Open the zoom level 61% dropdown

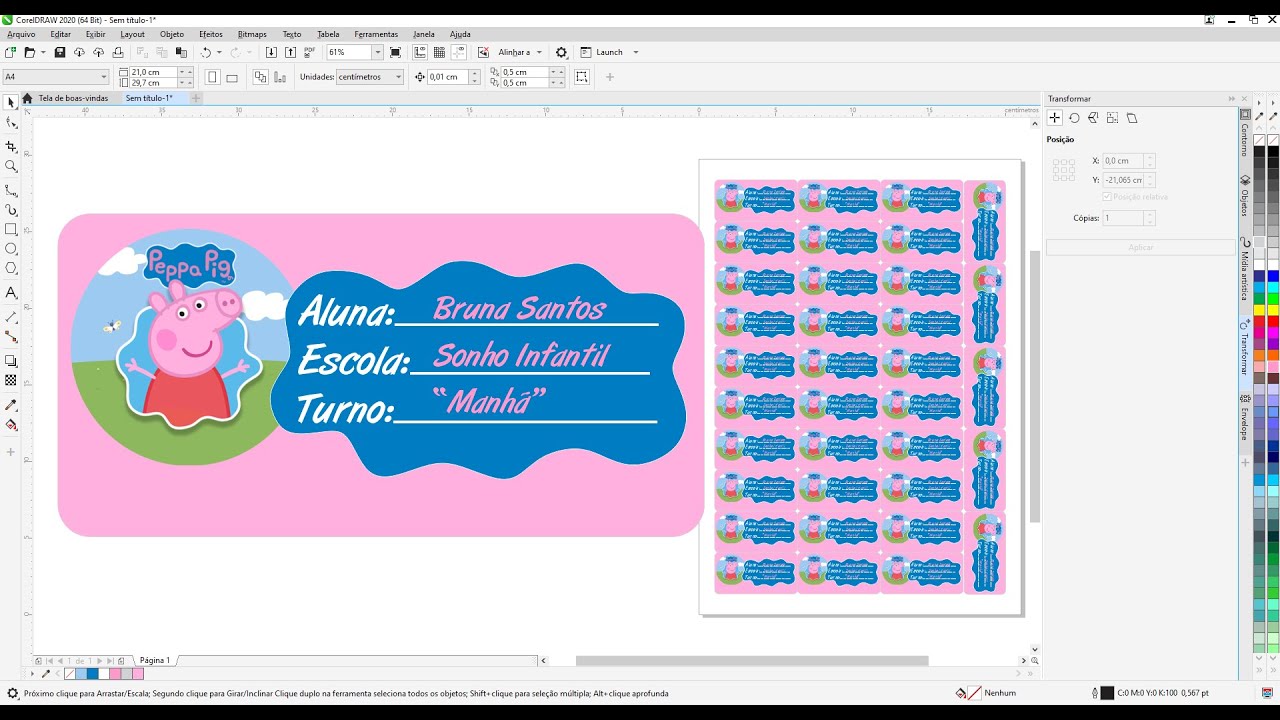(x=377, y=52)
